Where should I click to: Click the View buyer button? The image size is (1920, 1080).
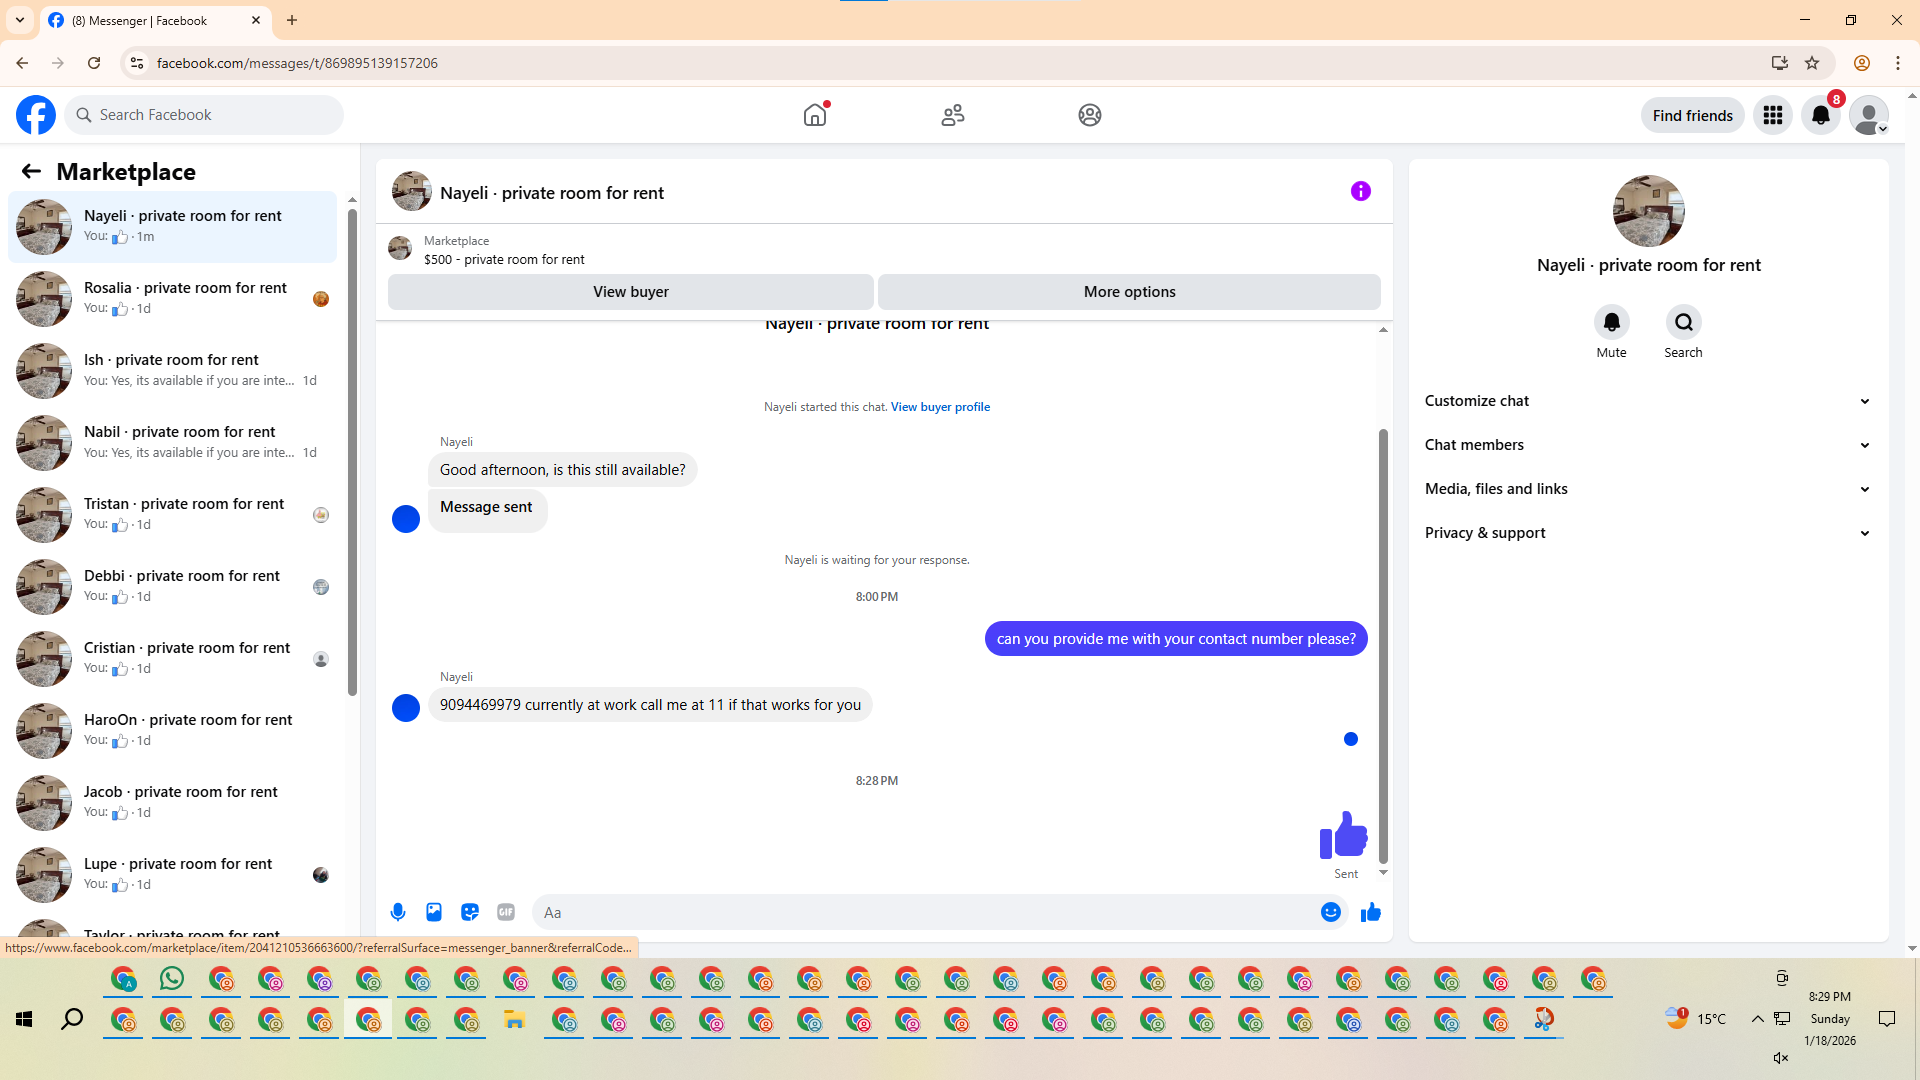coord(630,292)
